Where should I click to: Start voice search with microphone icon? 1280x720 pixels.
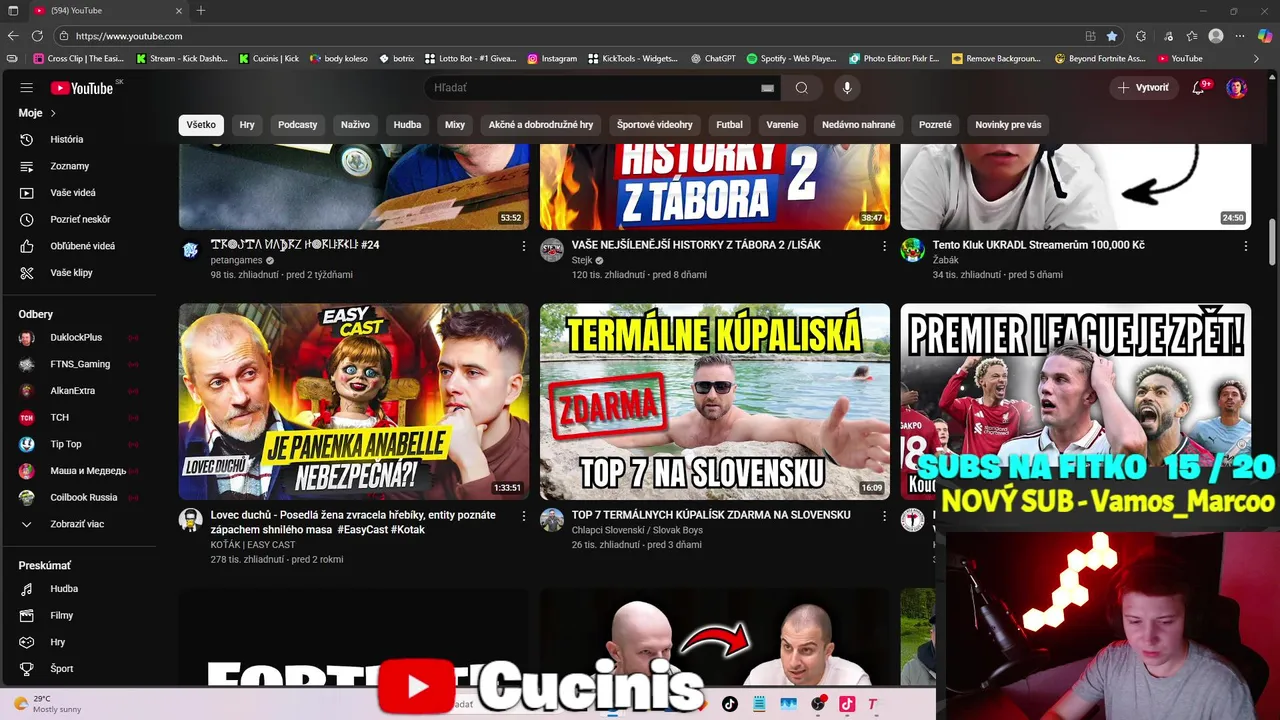click(x=847, y=88)
